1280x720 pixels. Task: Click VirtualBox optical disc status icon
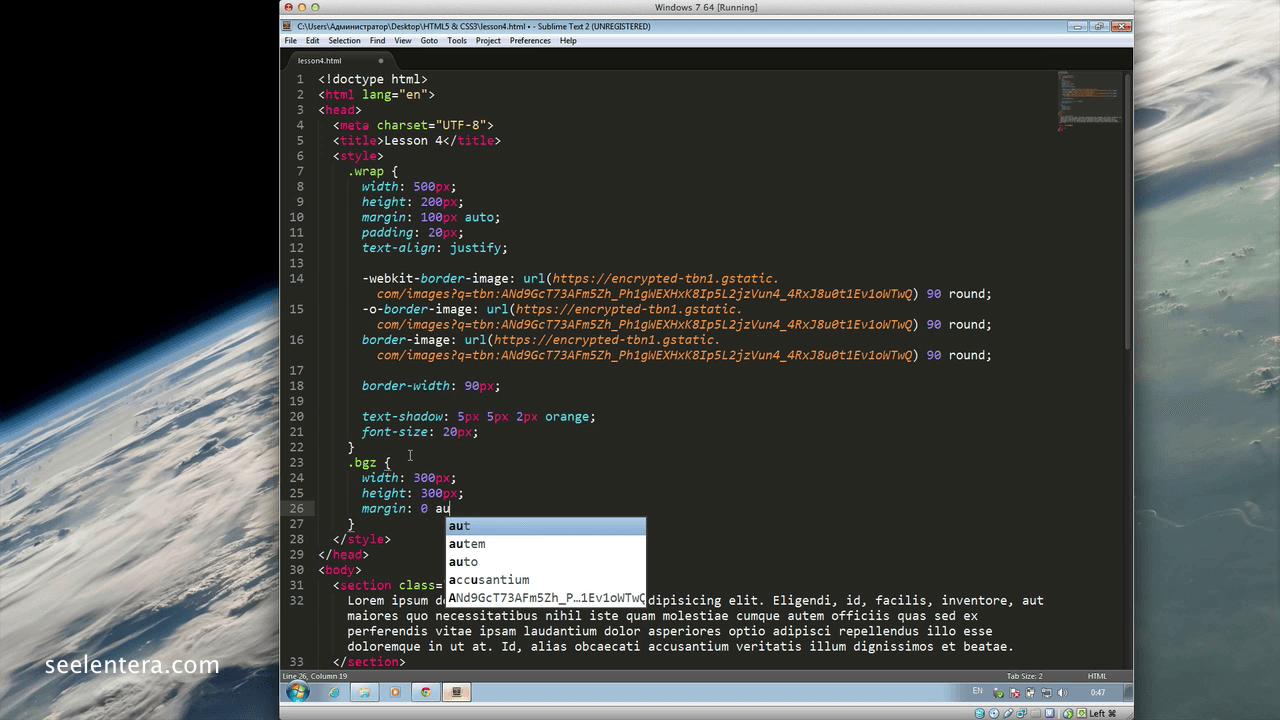tap(994, 713)
